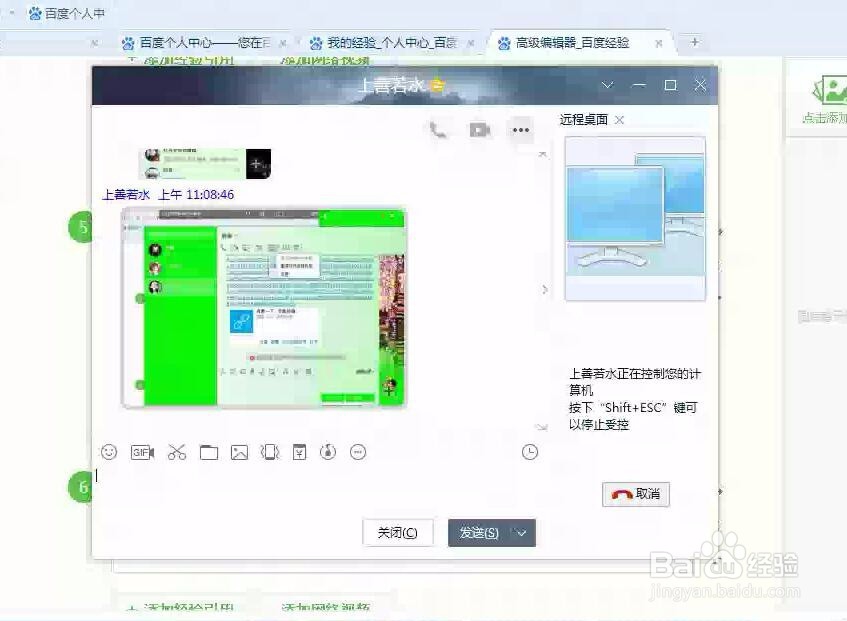
Task: Click the send picture icon
Action: point(239,453)
